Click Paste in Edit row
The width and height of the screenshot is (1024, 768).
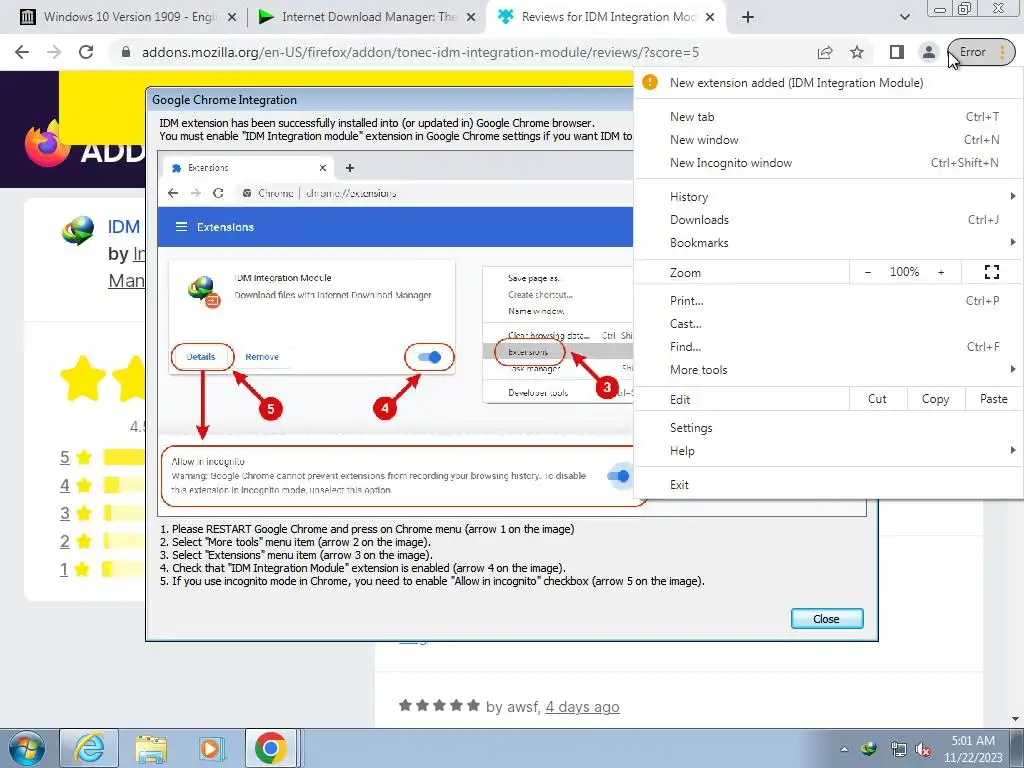pyautogui.click(x=993, y=399)
